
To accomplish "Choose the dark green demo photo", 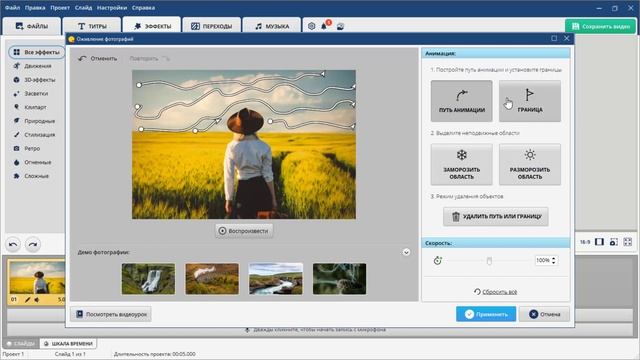I will coord(340,279).
